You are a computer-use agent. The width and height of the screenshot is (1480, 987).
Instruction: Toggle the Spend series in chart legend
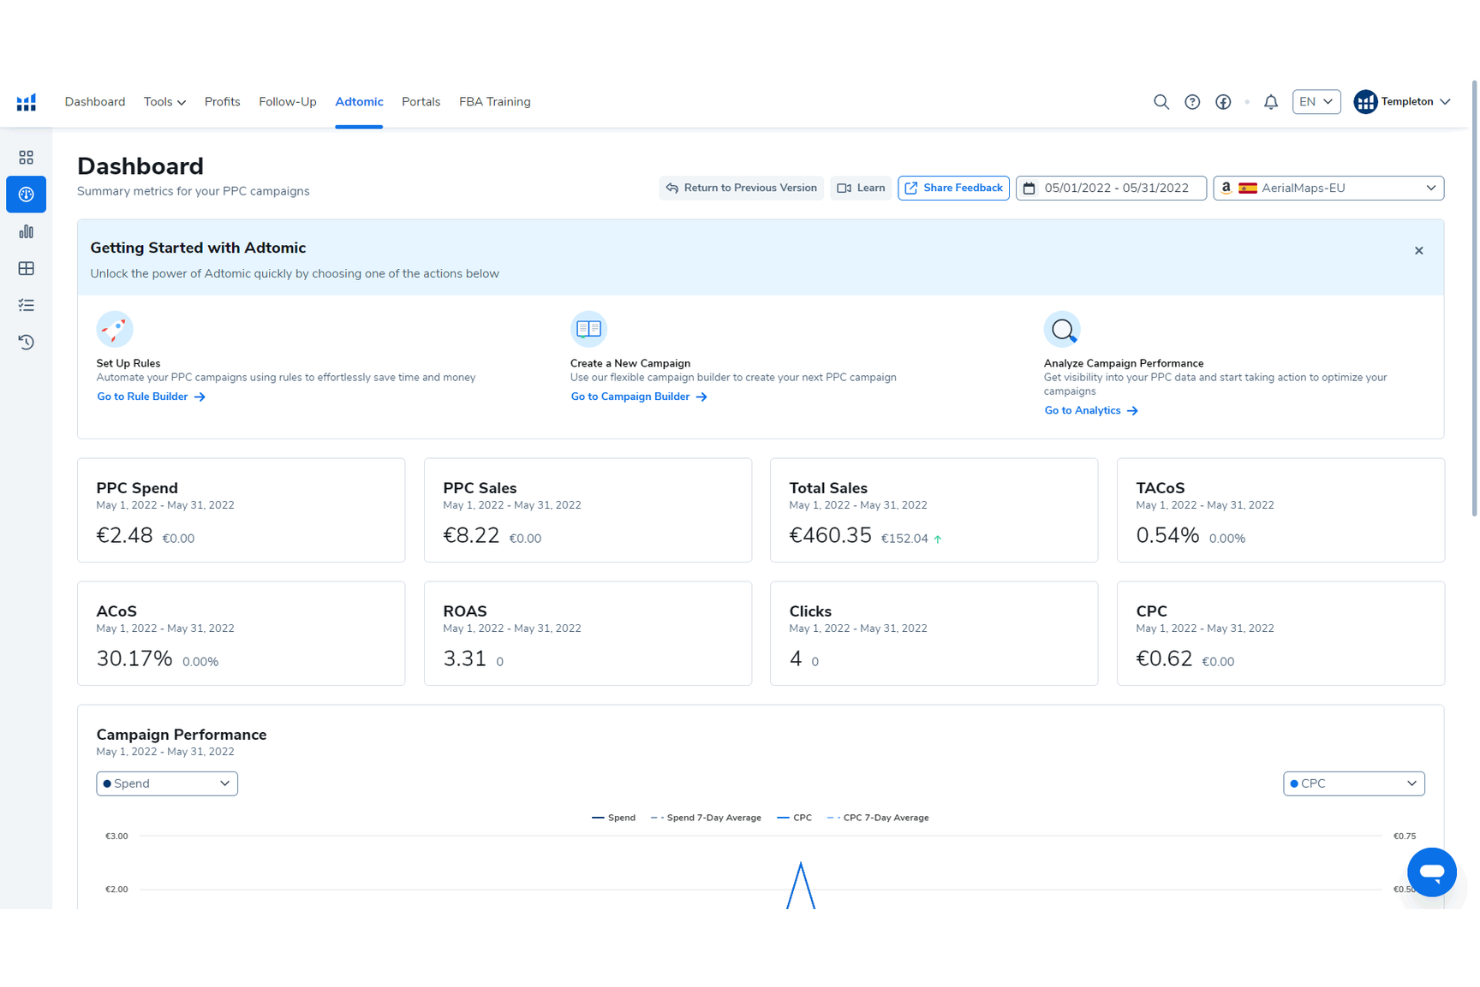614,818
